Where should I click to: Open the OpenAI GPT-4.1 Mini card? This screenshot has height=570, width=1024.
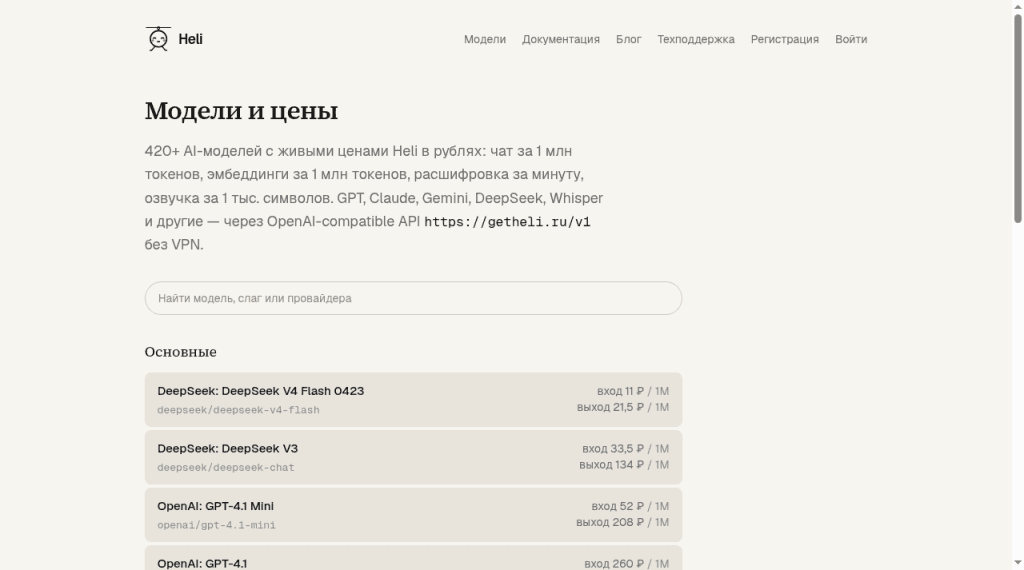tap(413, 515)
